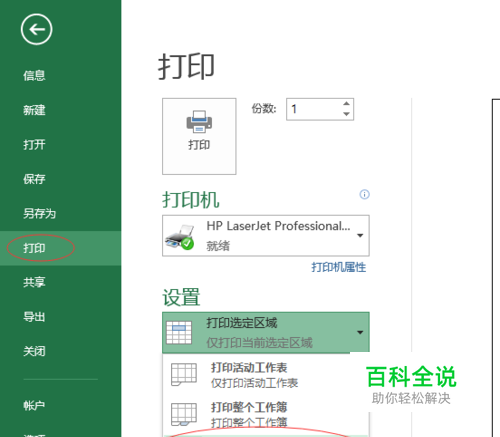Click the entire workbook grid icon

[184, 414]
